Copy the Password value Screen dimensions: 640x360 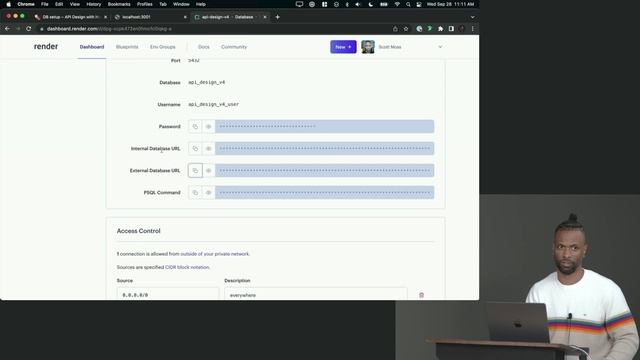coord(195,127)
